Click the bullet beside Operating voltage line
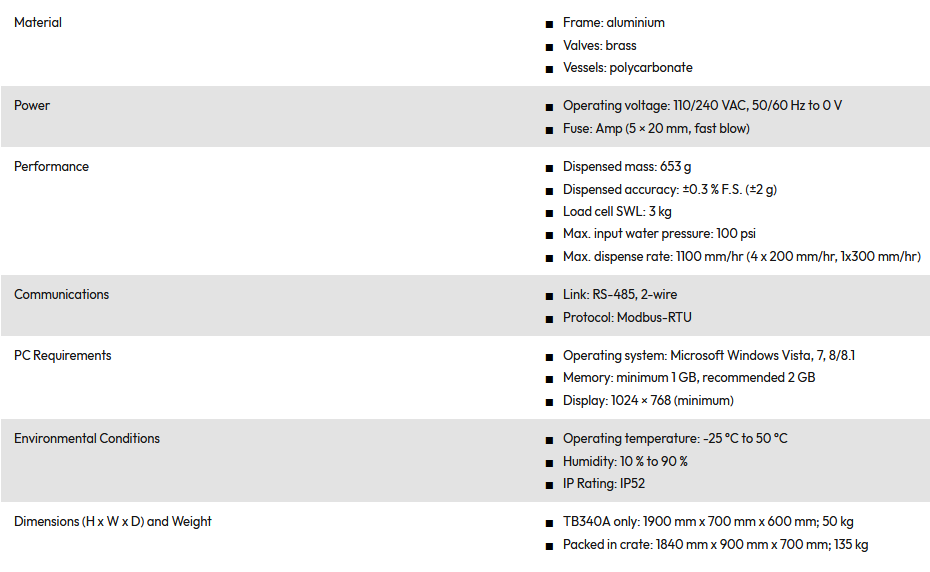 (550, 107)
